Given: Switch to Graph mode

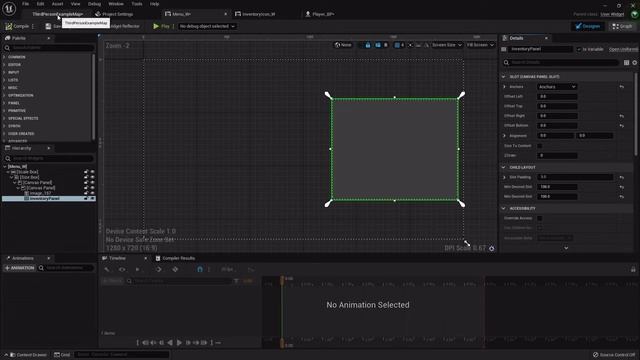Looking at the screenshot, I should coord(622,26).
